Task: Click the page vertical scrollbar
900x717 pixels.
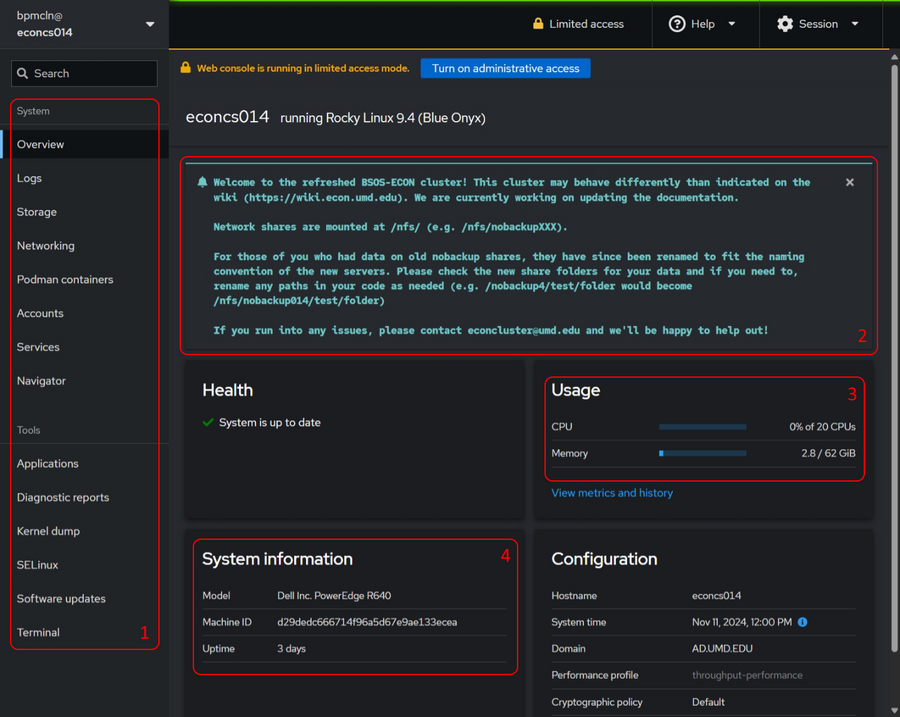Action: point(894,359)
